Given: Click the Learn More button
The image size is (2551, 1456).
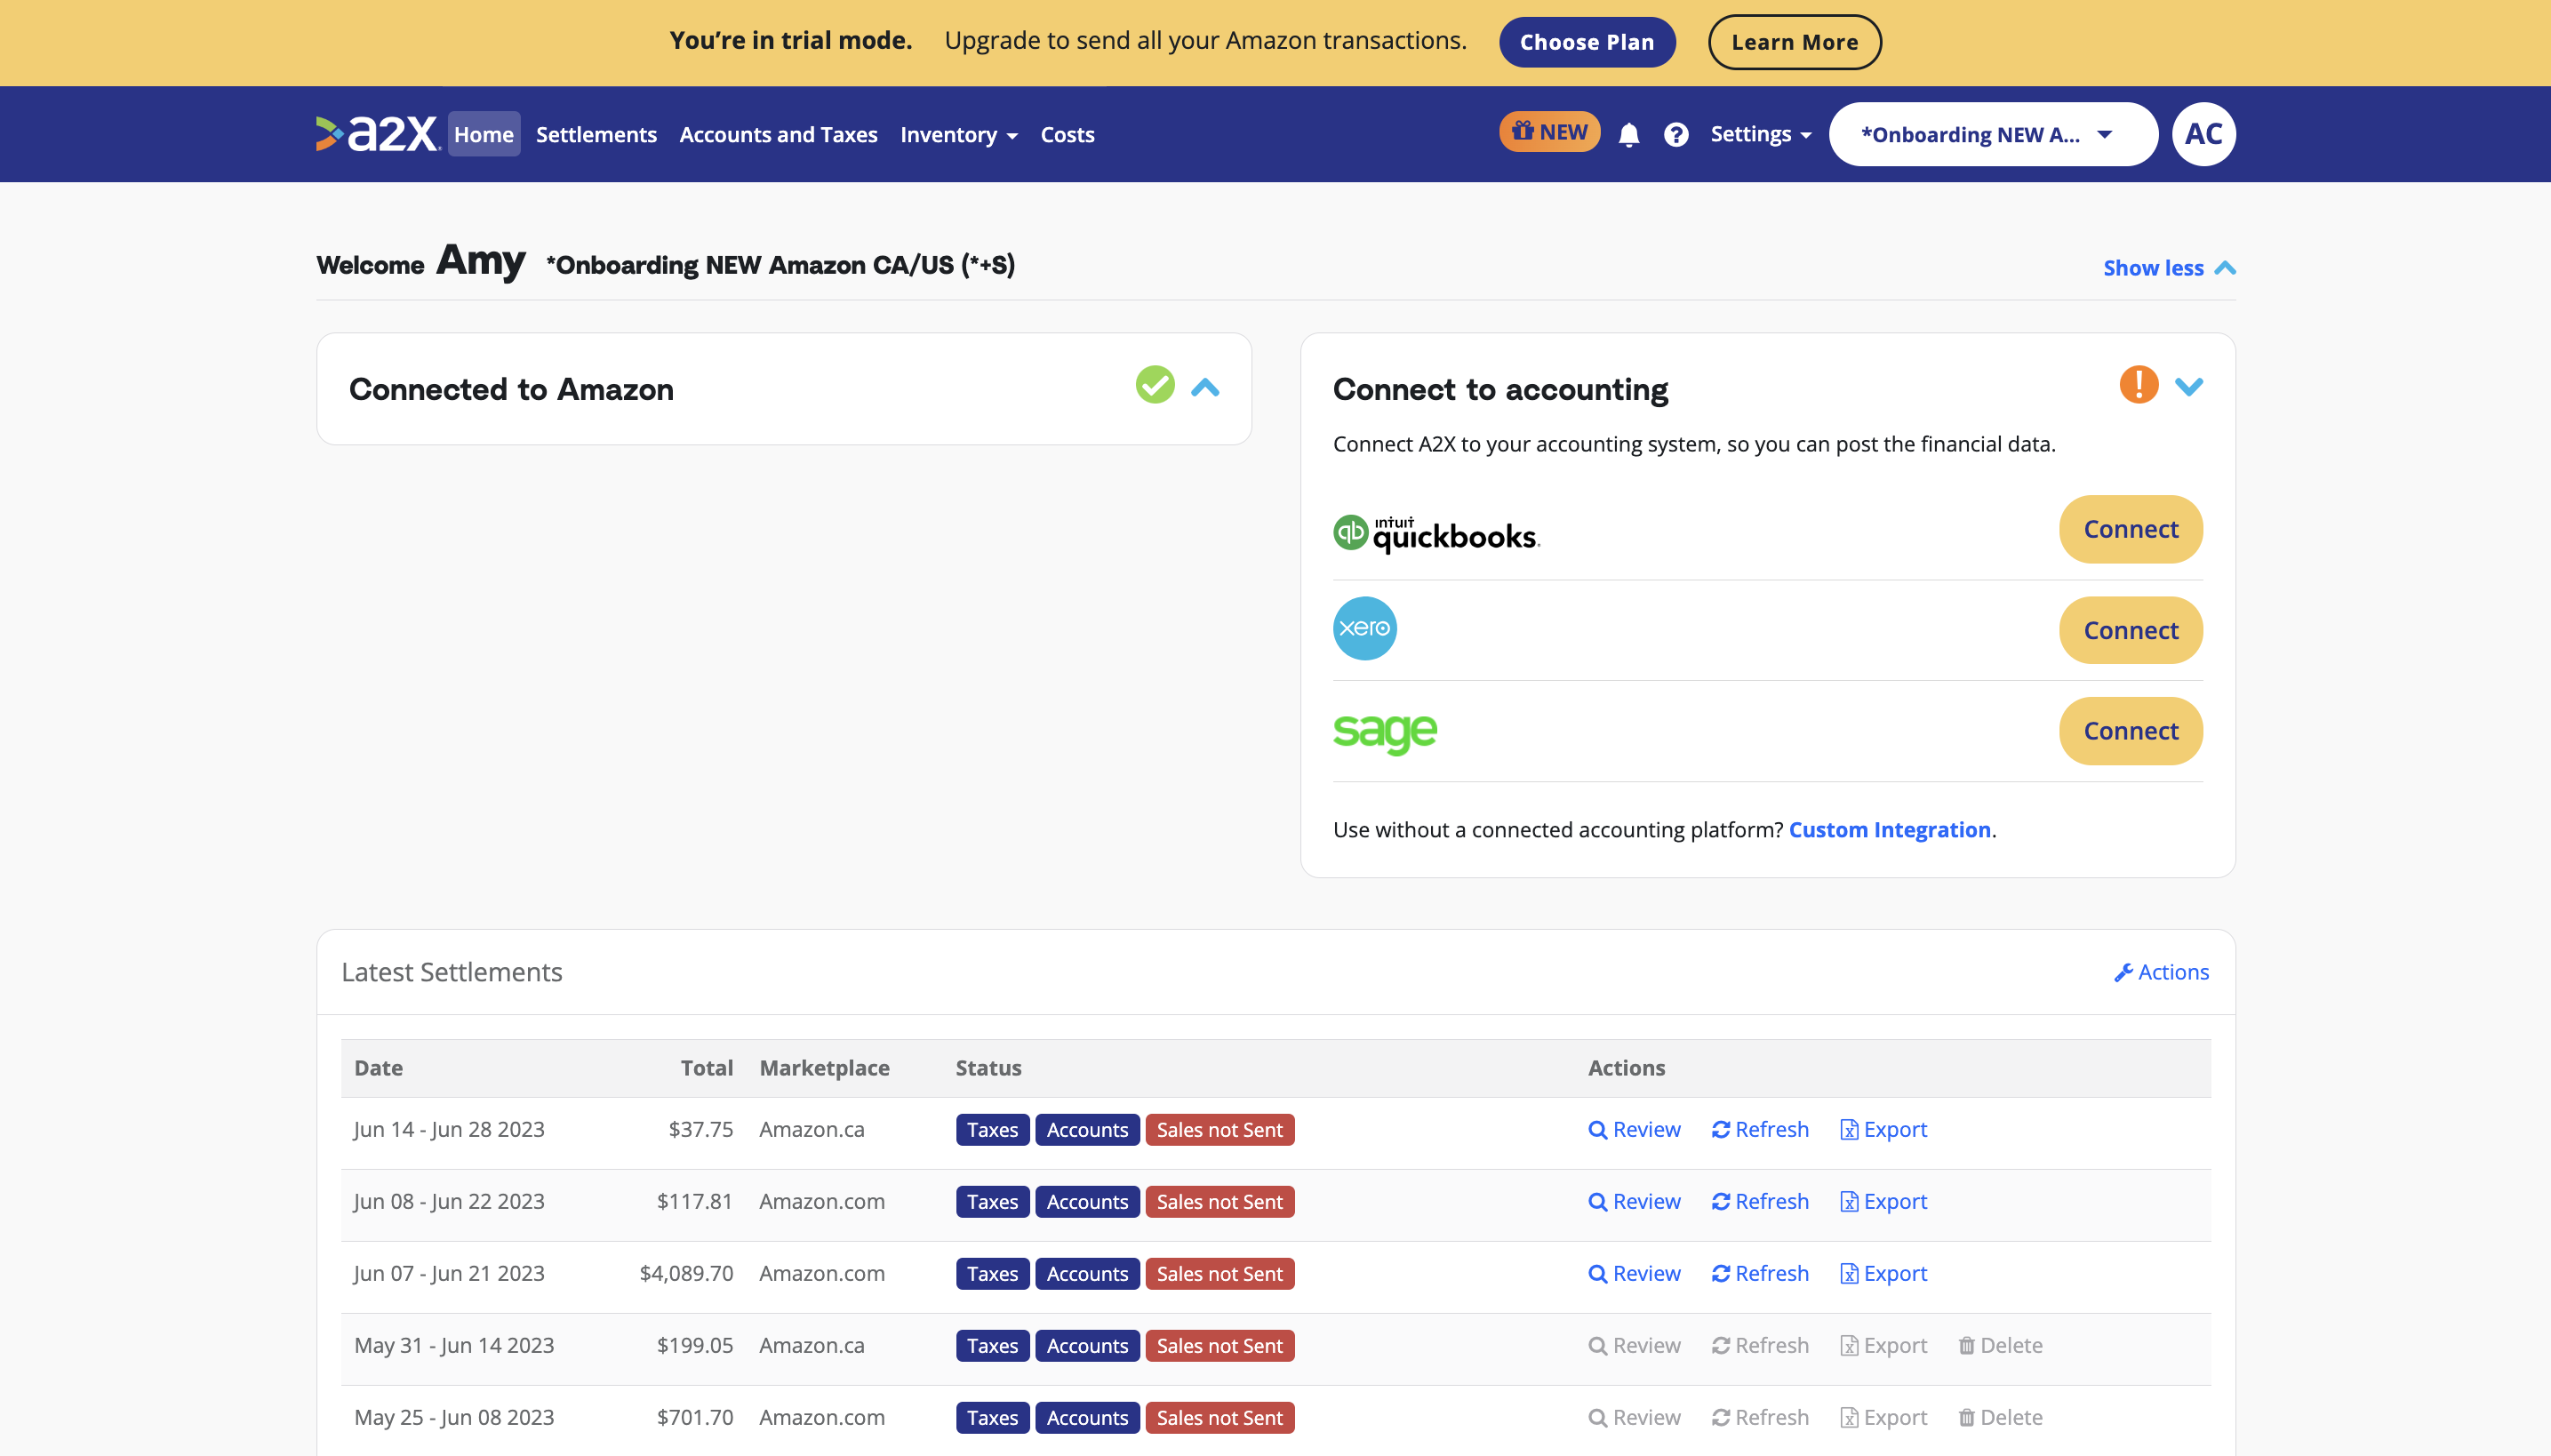Looking at the screenshot, I should tap(1794, 42).
